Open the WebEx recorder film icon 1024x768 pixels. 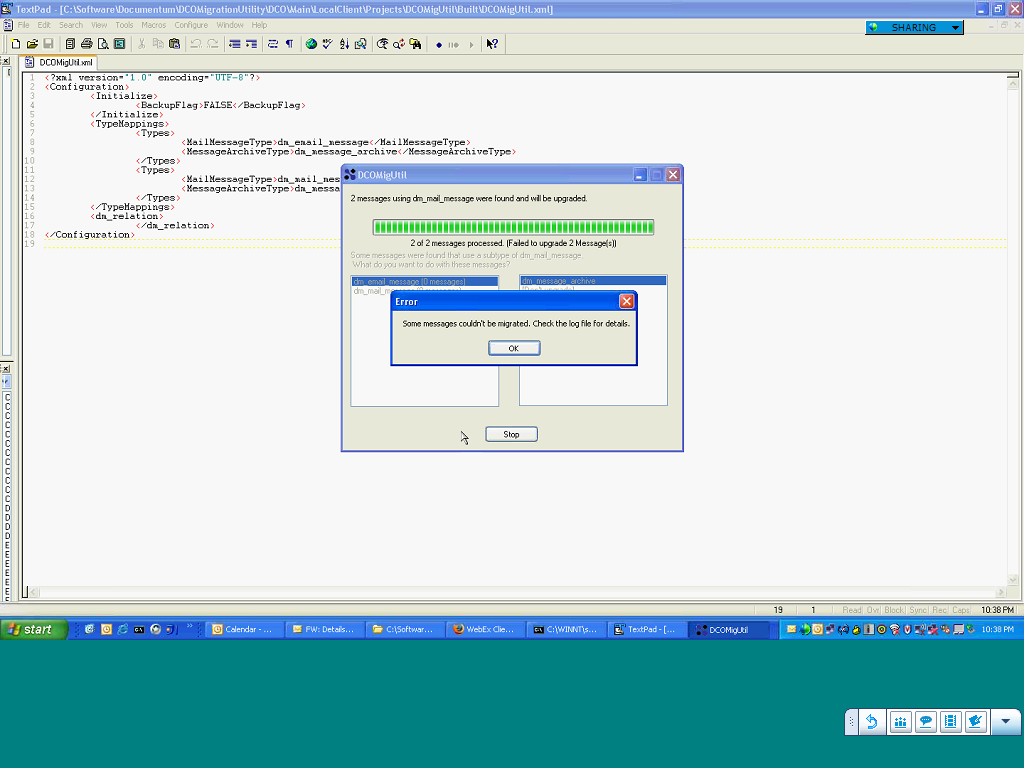tap(951, 722)
